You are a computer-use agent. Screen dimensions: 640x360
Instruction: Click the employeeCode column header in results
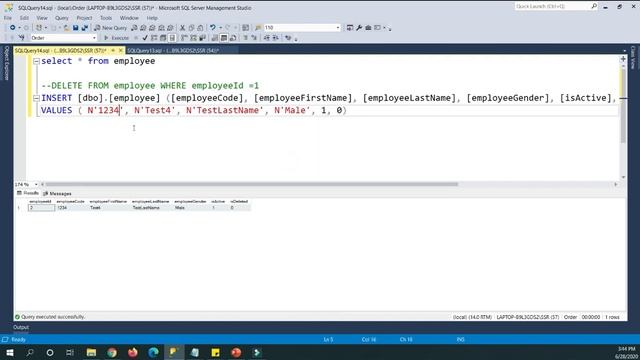(x=71, y=202)
